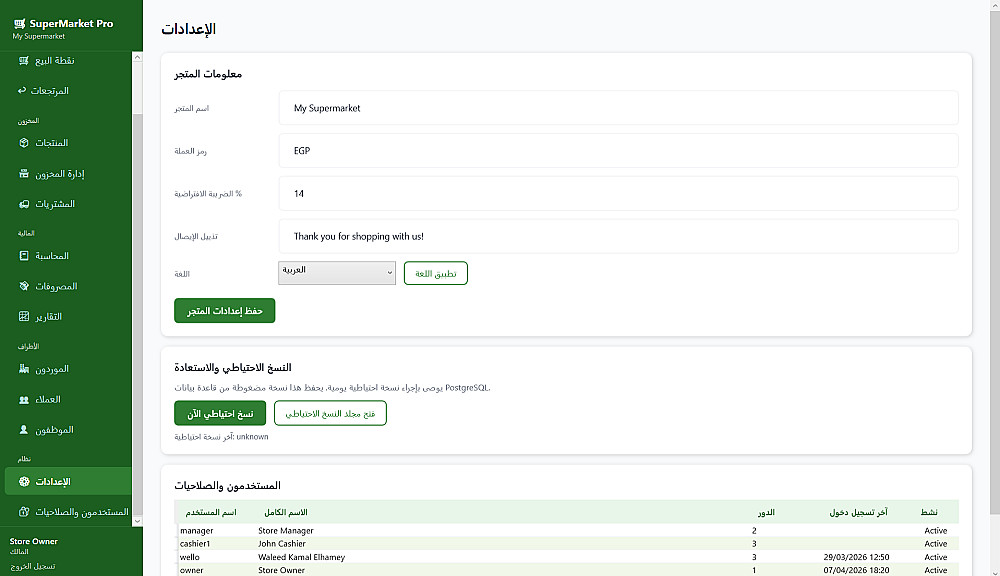Viewport: 1000px width, 576px height.
Task: Click the store name field 'My Supermarket'
Action: 618,108
